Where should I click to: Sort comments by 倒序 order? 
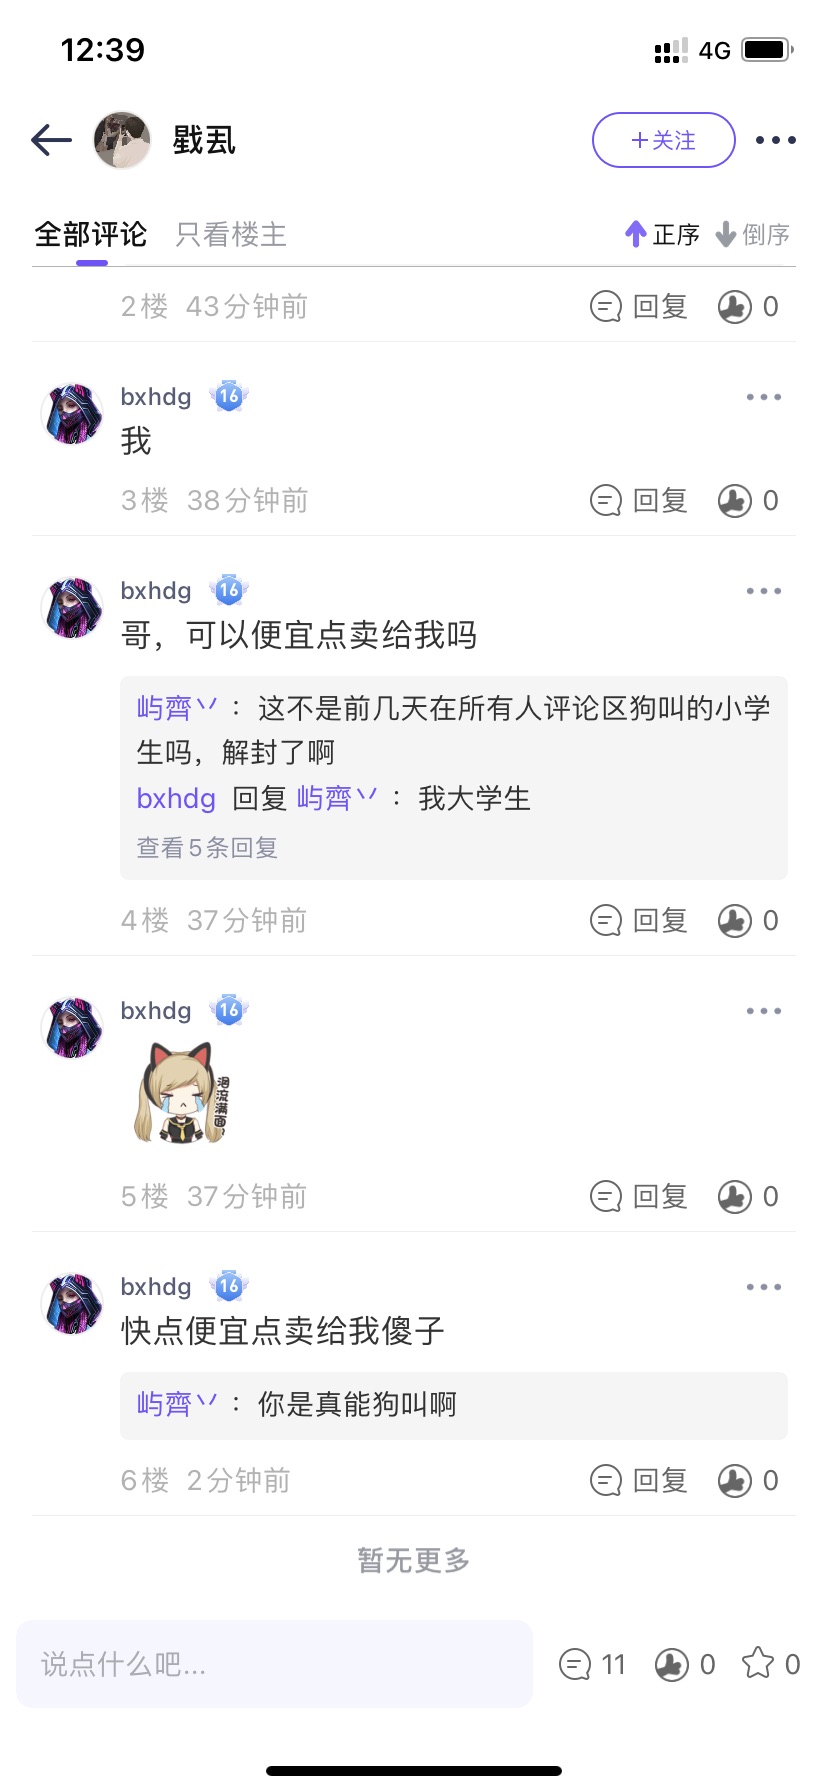pyautogui.click(x=753, y=235)
